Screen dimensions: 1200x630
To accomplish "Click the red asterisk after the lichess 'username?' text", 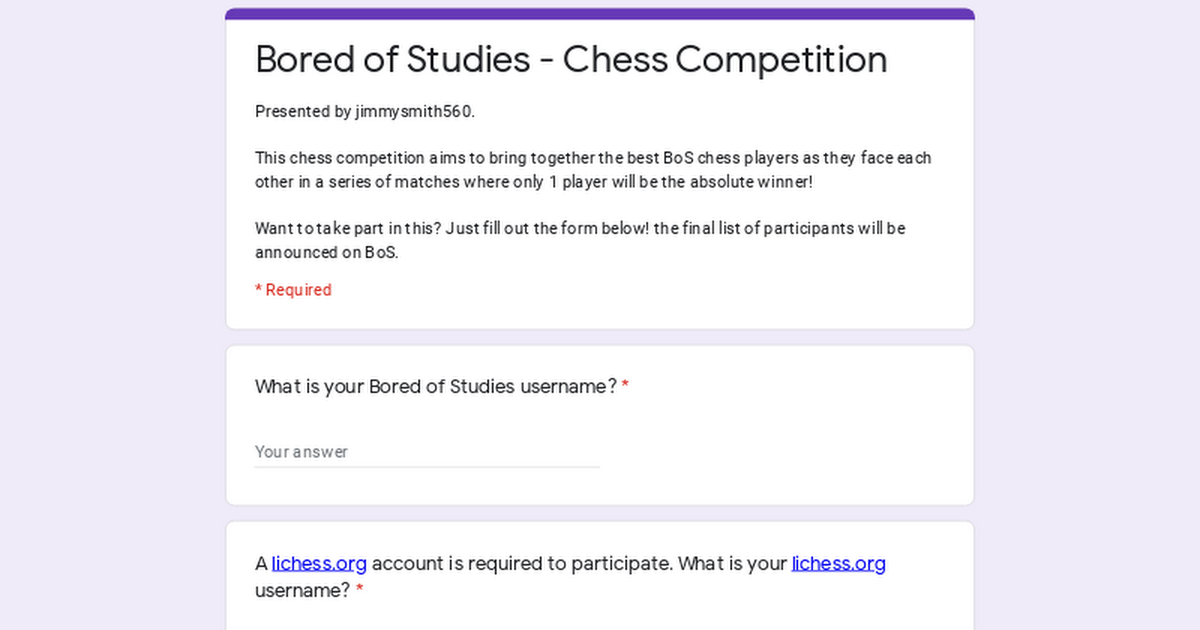I will (x=359, y=590).
